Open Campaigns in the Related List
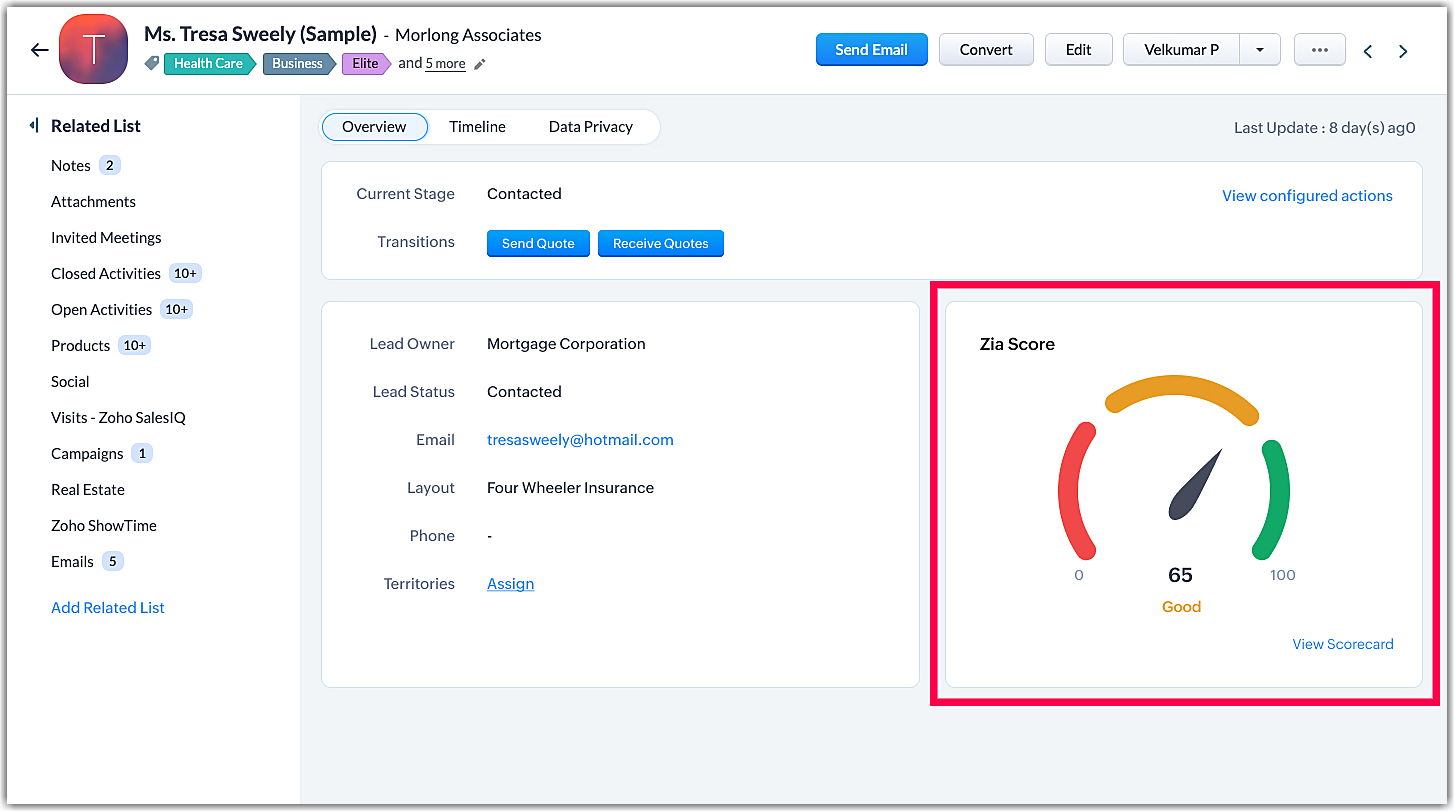 [x=87, y=454]
